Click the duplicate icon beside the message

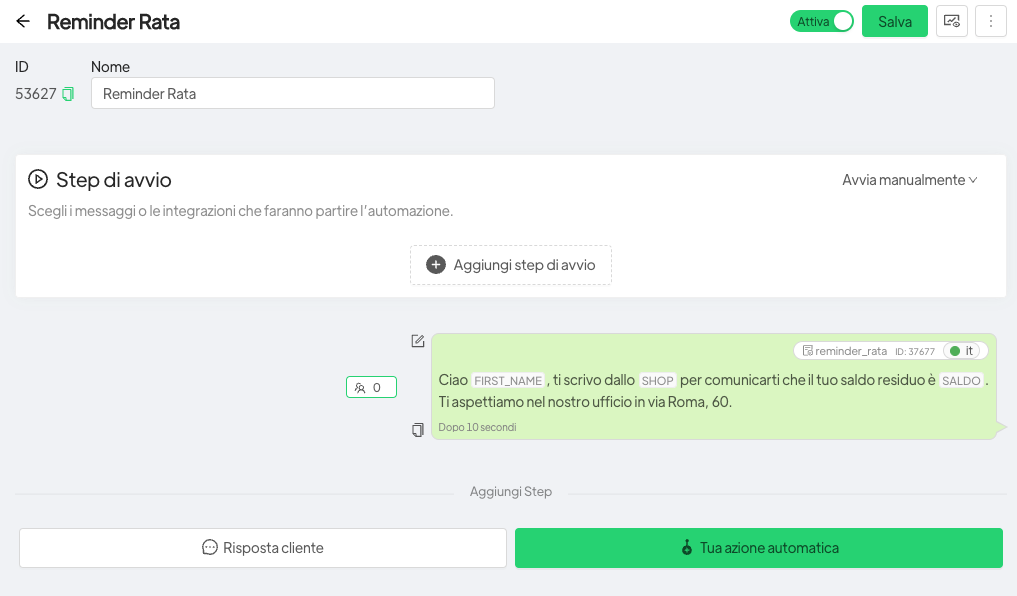[x=418, y=430]
